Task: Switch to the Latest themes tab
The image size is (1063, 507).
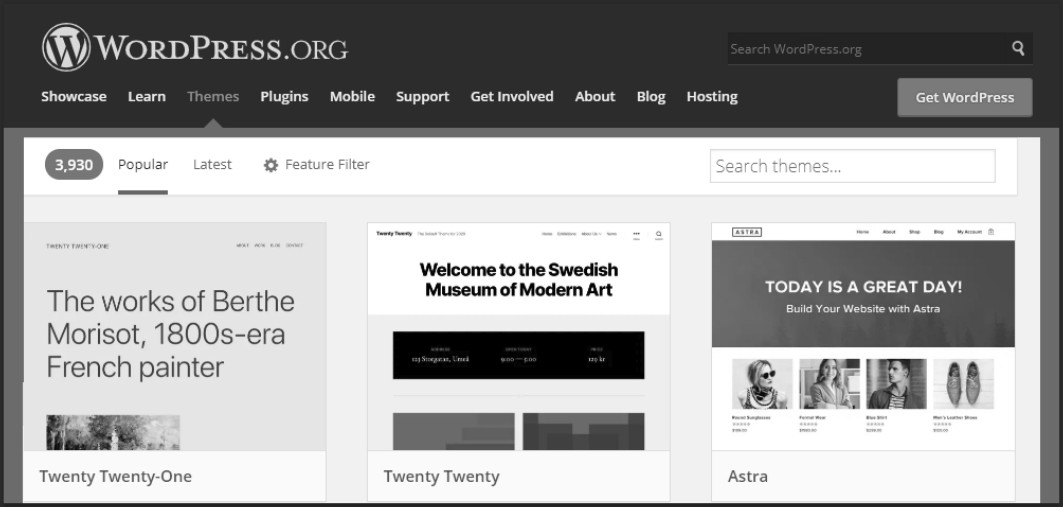Action: pos(212,164)
